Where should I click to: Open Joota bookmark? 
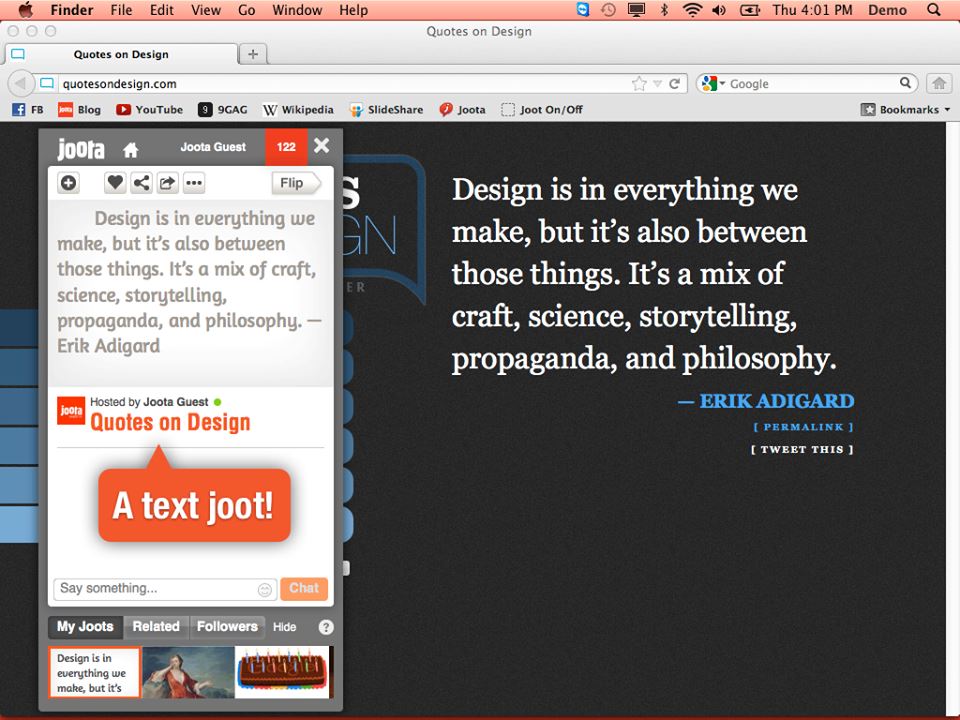[462, 110]
